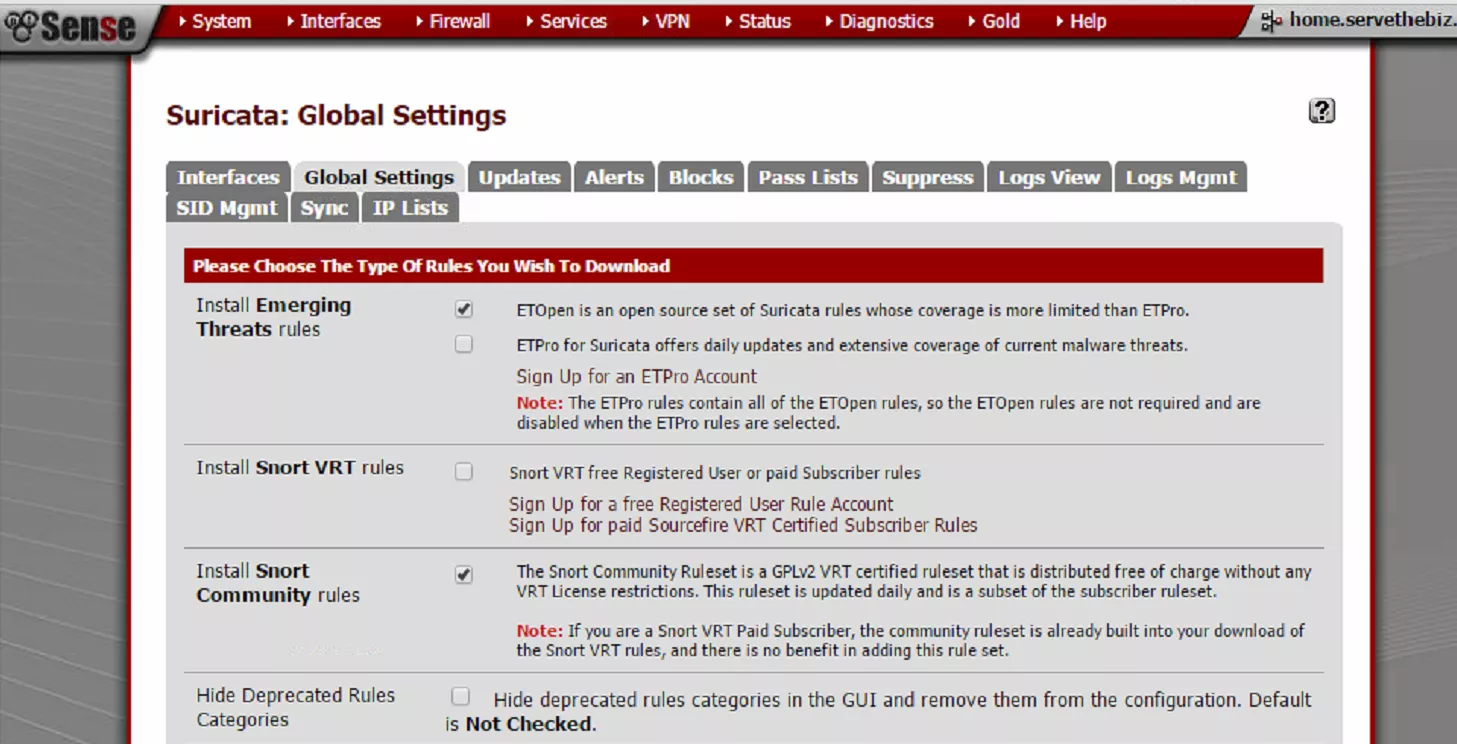Click the Install Snort VRT rules label
This screenshot has height=744, width=1457.
(300, 467)
